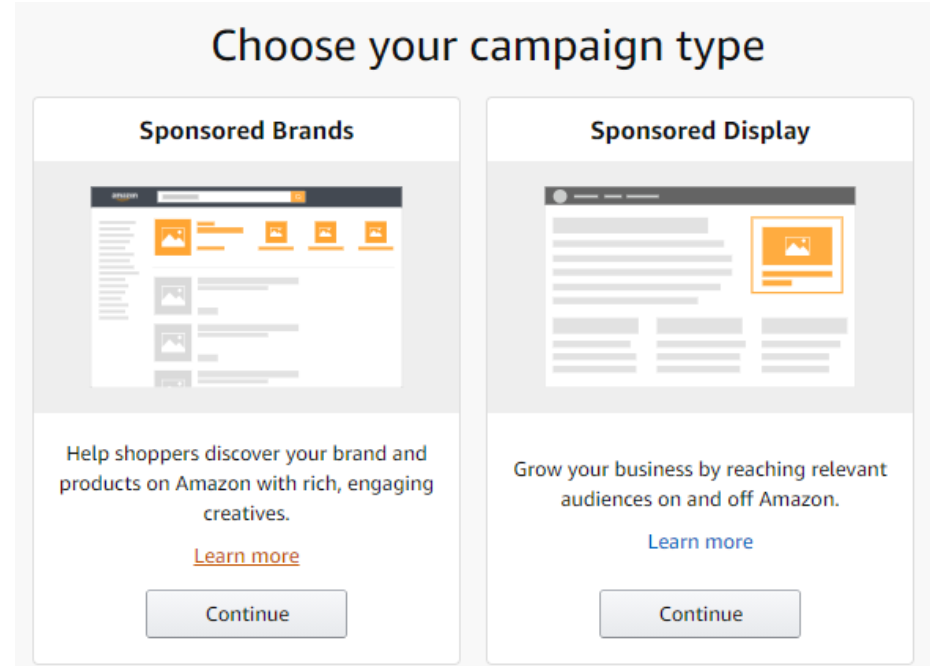Click the first gray product image placeholder
Image resolution: width=930 pixels, height=666 pixels.
(173, 295)
